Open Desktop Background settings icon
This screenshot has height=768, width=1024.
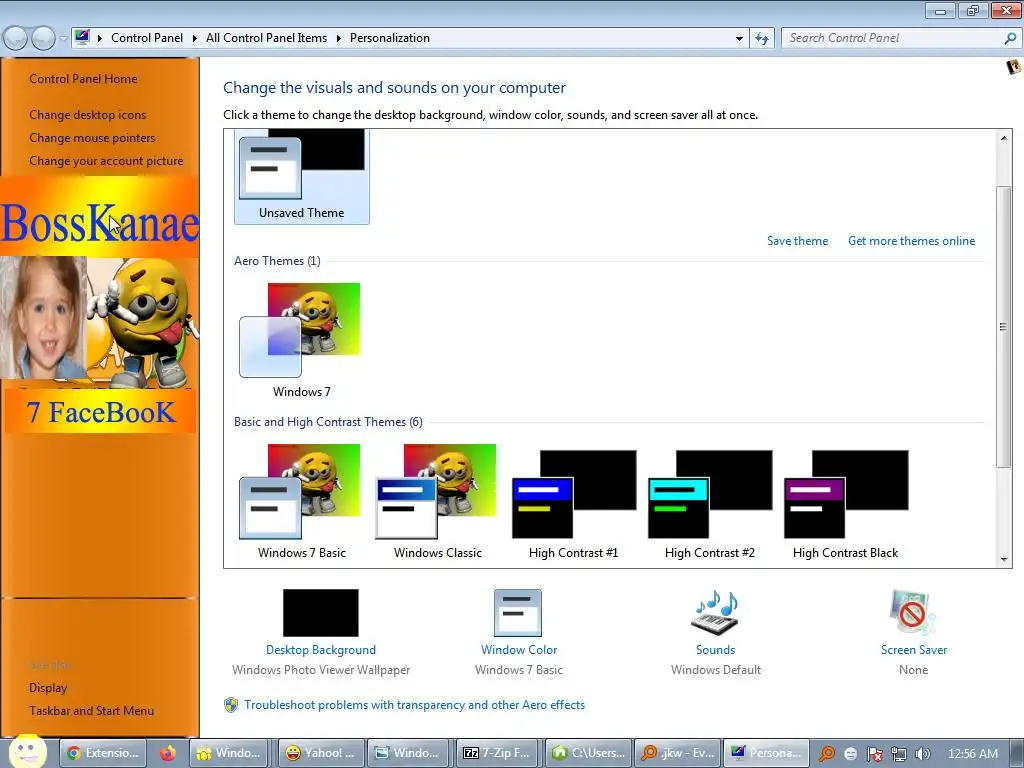click(321, 613)
